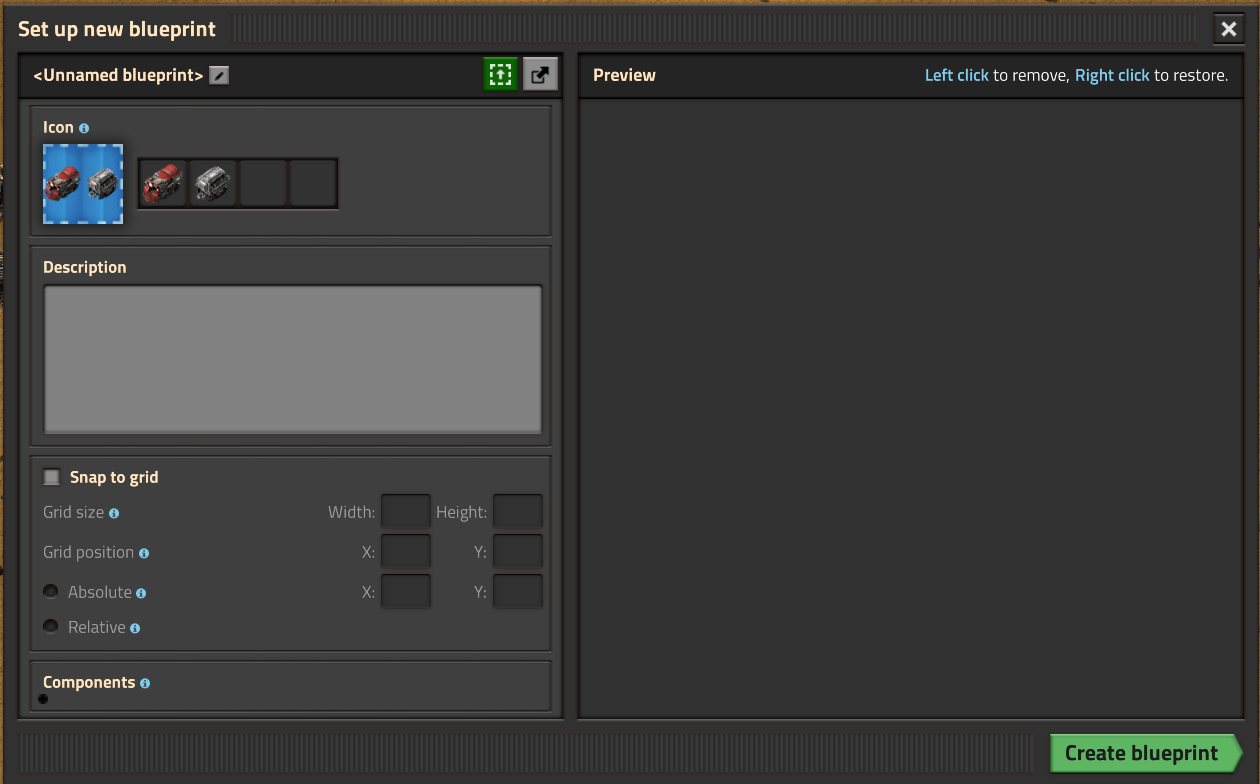Image resolution: width=1260 pixels, height=784 pixels.
Task: Click the info icon beside Absolute
Action: [x=141, y=593]
